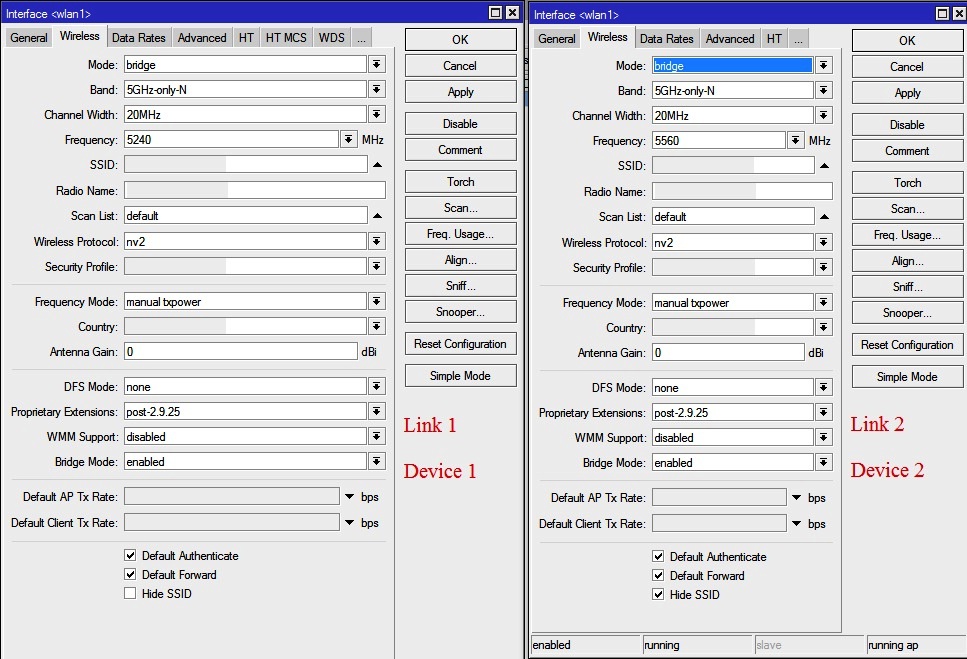
Task: Open Data Rates tab in Device 1 window
Action: (139, 38)
